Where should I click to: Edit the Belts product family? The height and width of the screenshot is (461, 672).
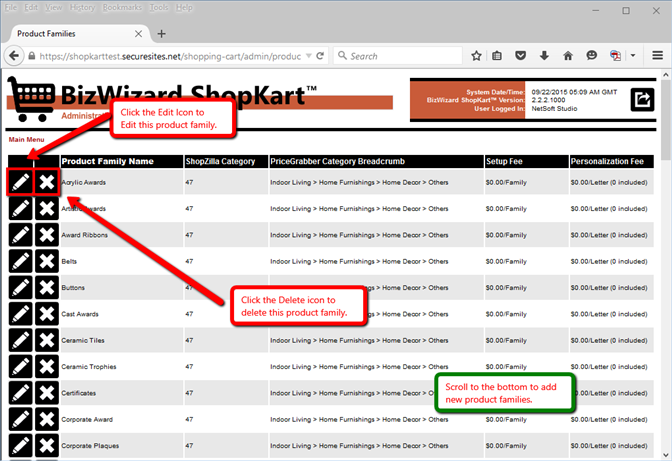pyautogui.click(x=21, y=261)
